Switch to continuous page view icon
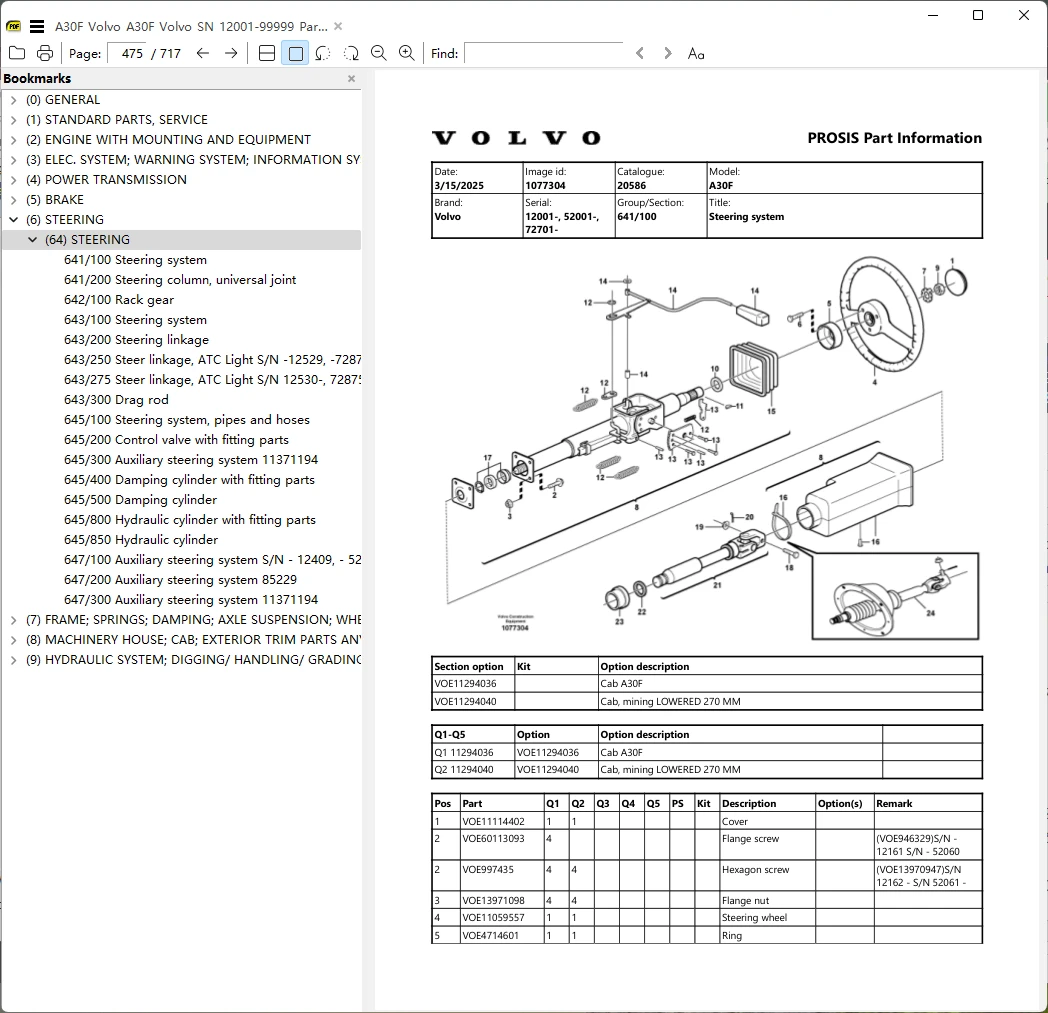 tap(267, 53)
